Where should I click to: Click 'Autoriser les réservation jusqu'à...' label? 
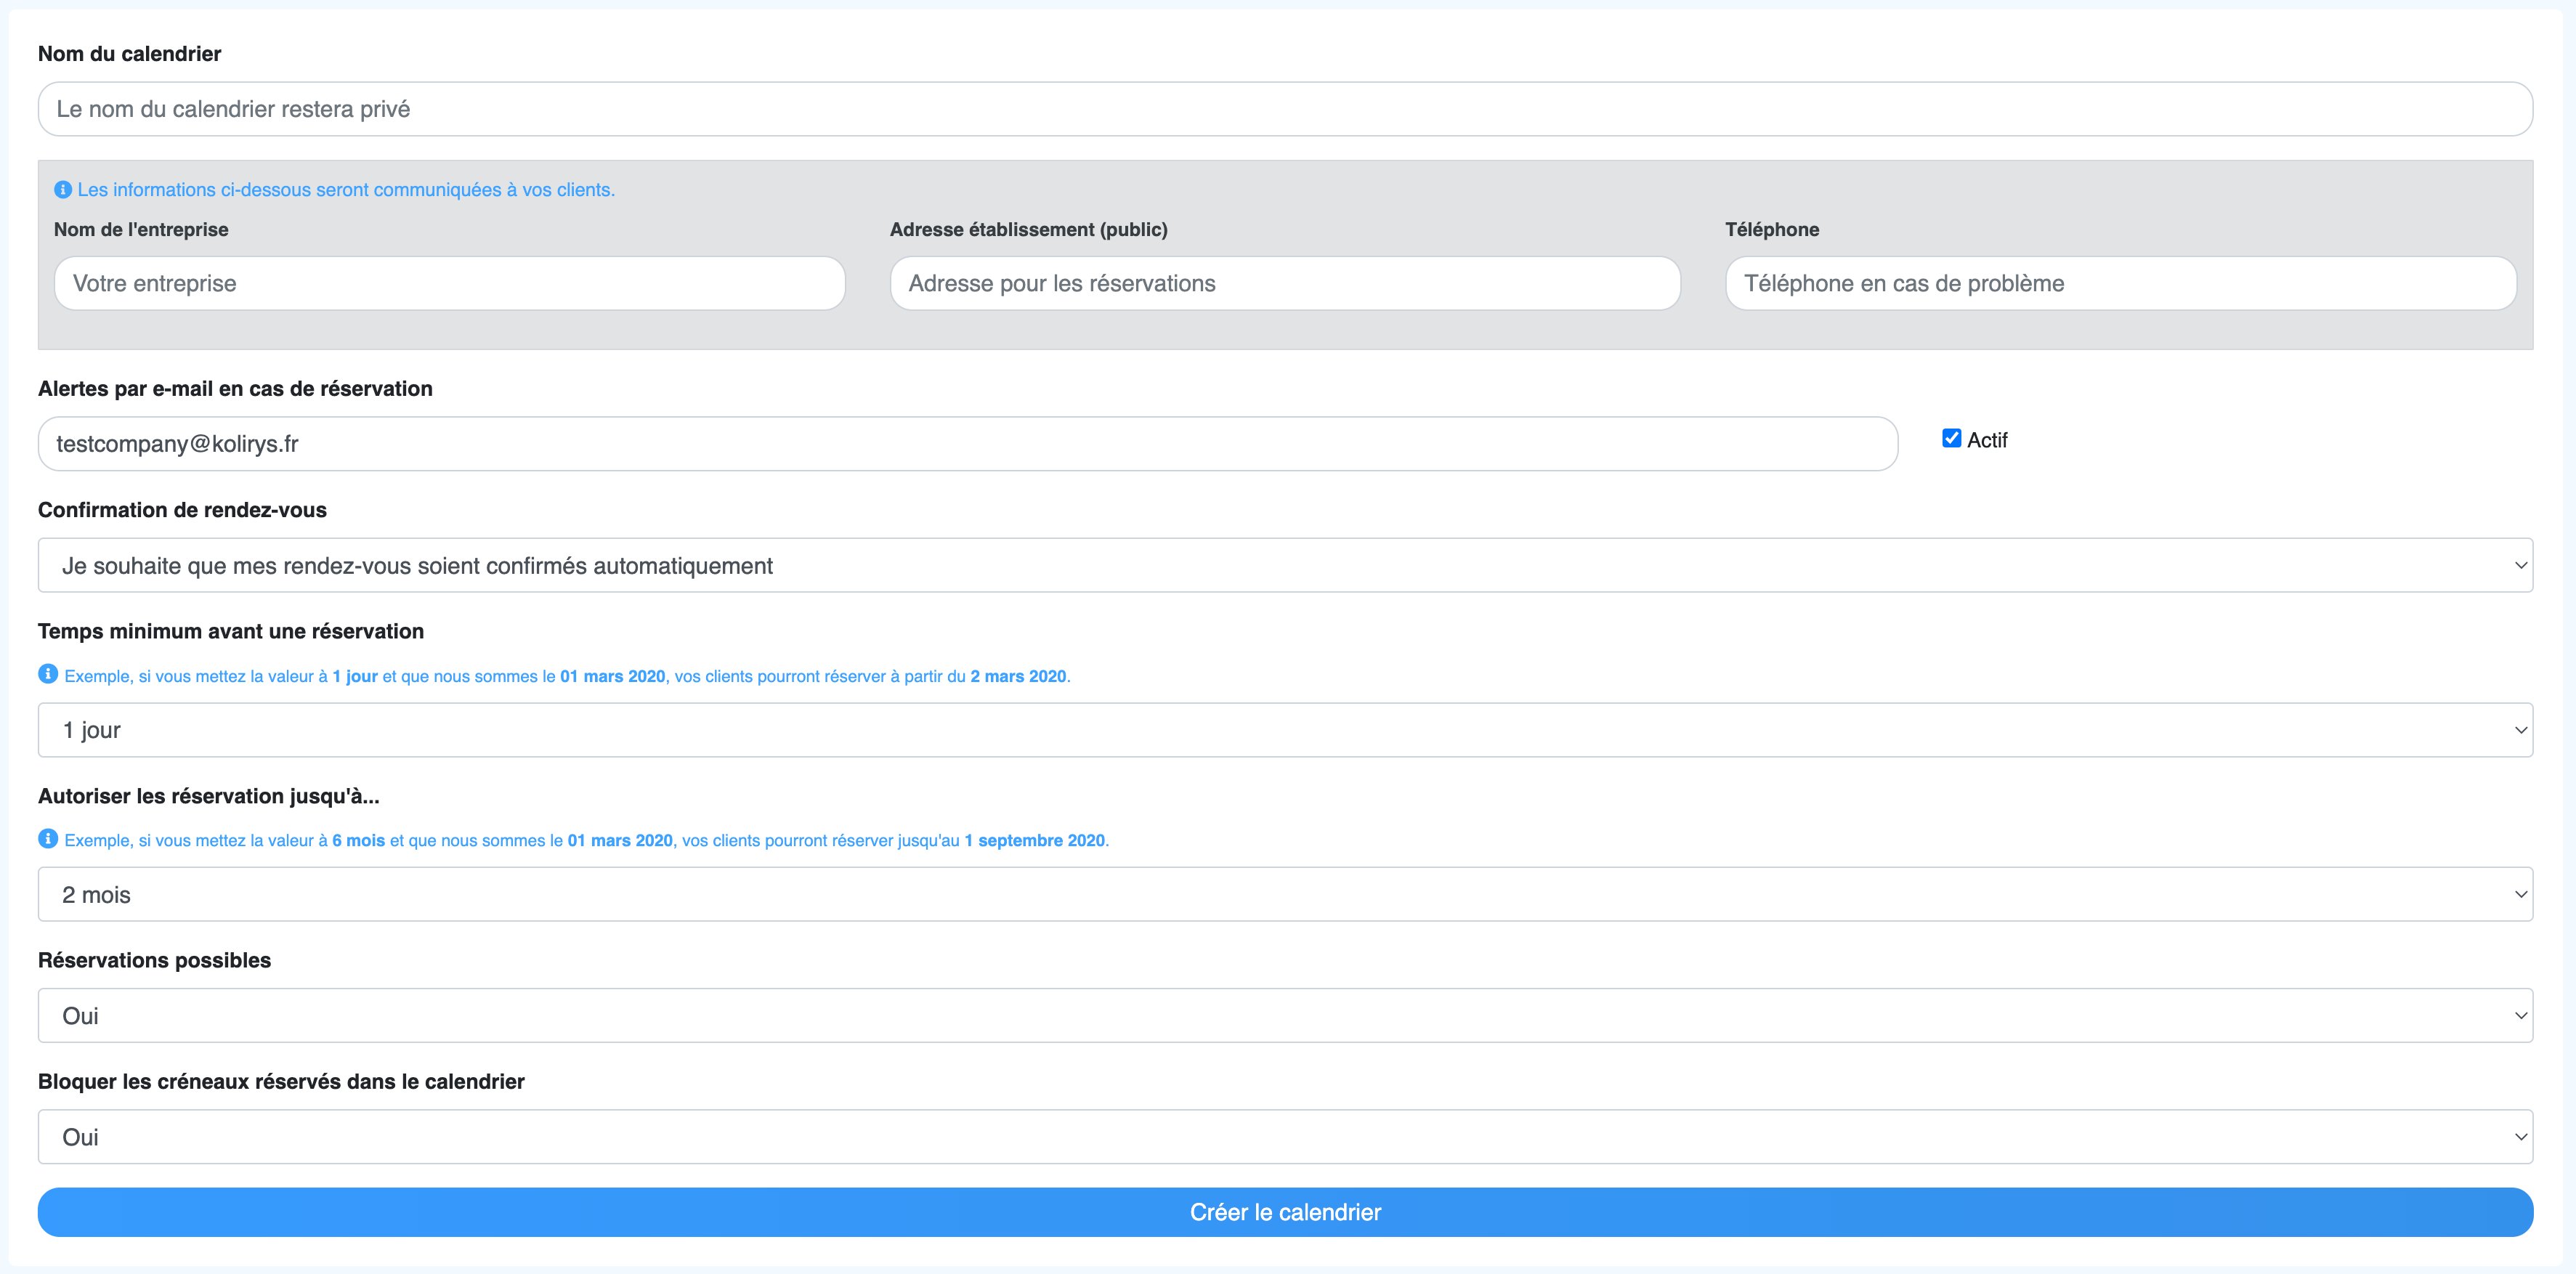[209, 796]
